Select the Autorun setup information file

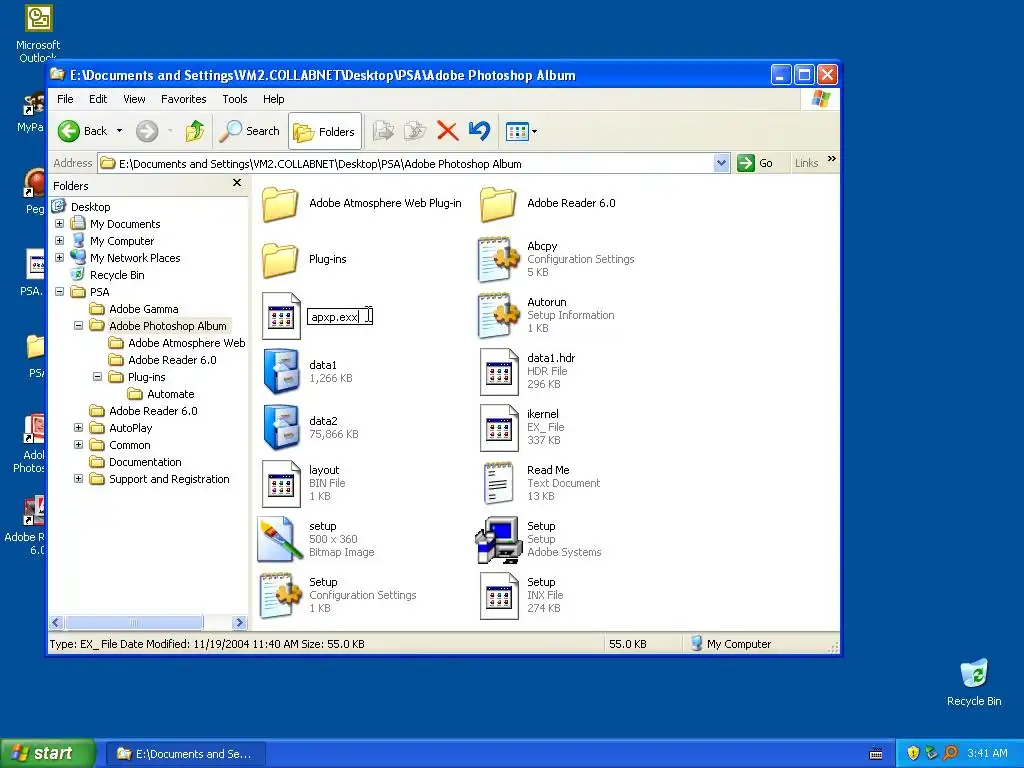tap(499, 315)
